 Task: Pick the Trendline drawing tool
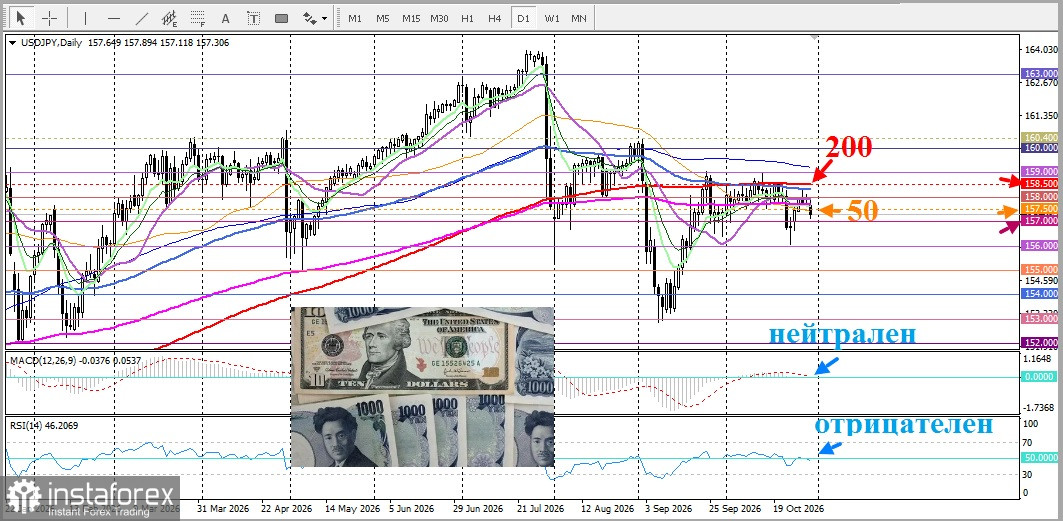142,18
